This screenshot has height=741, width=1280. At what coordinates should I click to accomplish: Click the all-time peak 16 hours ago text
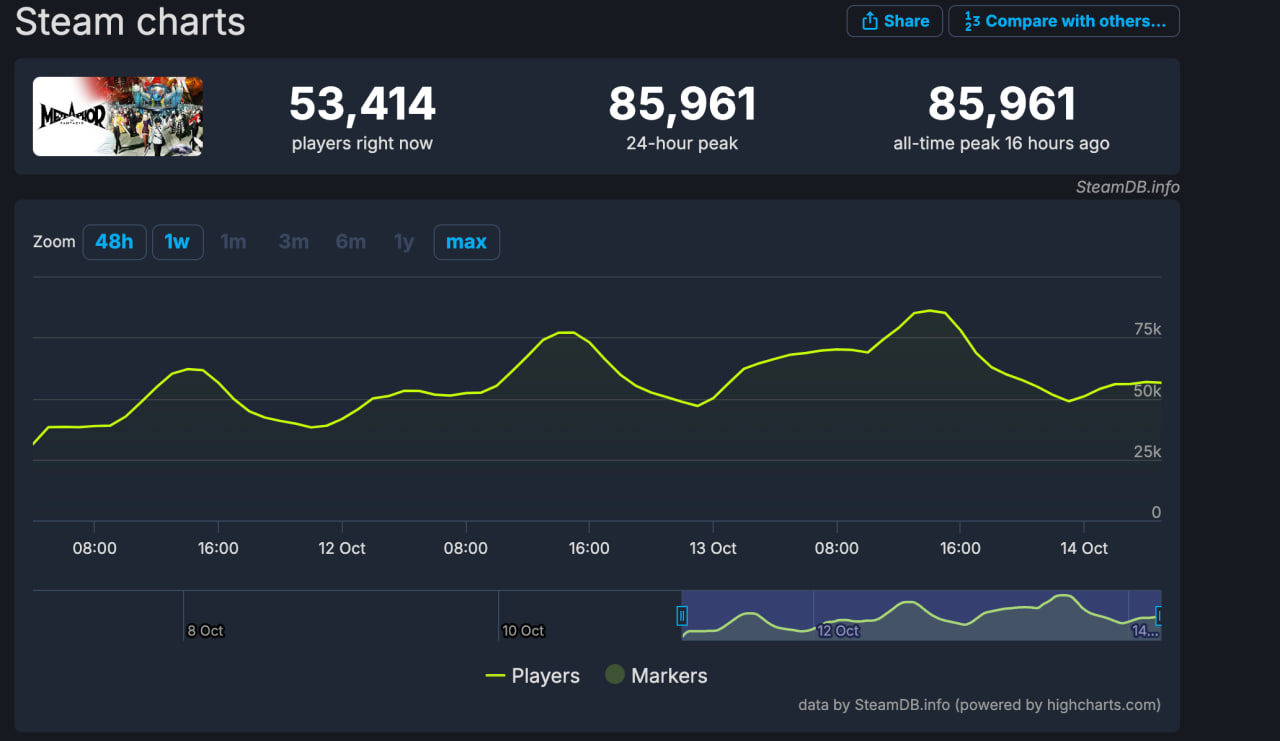(x=1001, y=143)
